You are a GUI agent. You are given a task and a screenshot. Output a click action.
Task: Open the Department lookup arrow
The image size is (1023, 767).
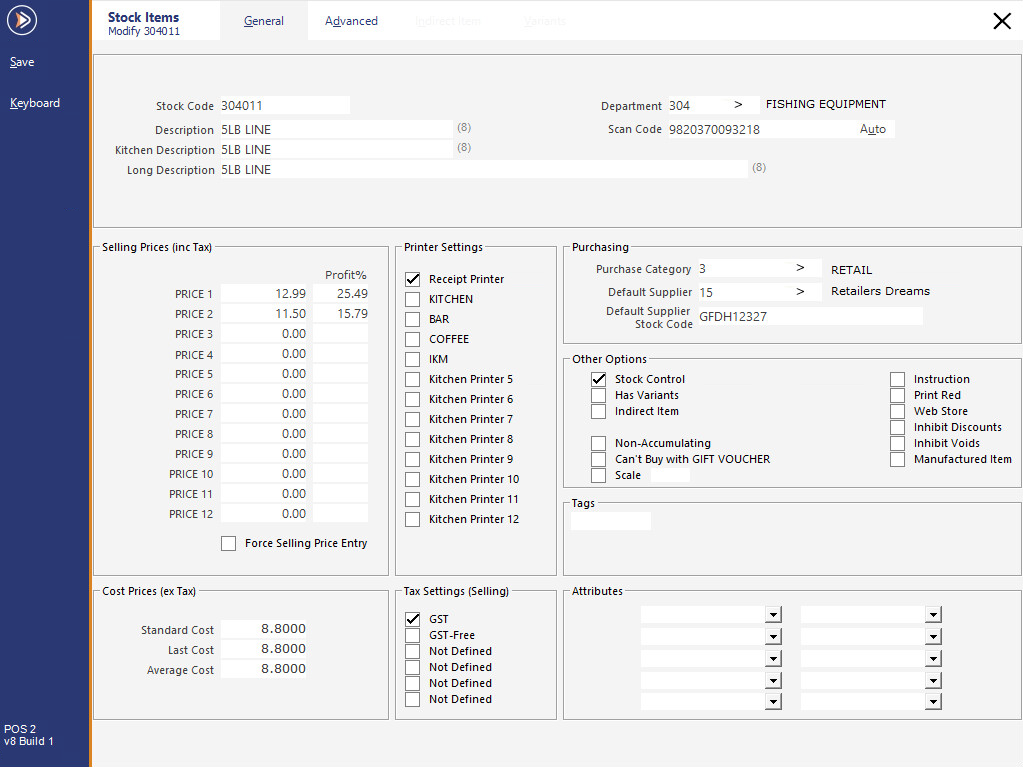(x=738, y=104)
